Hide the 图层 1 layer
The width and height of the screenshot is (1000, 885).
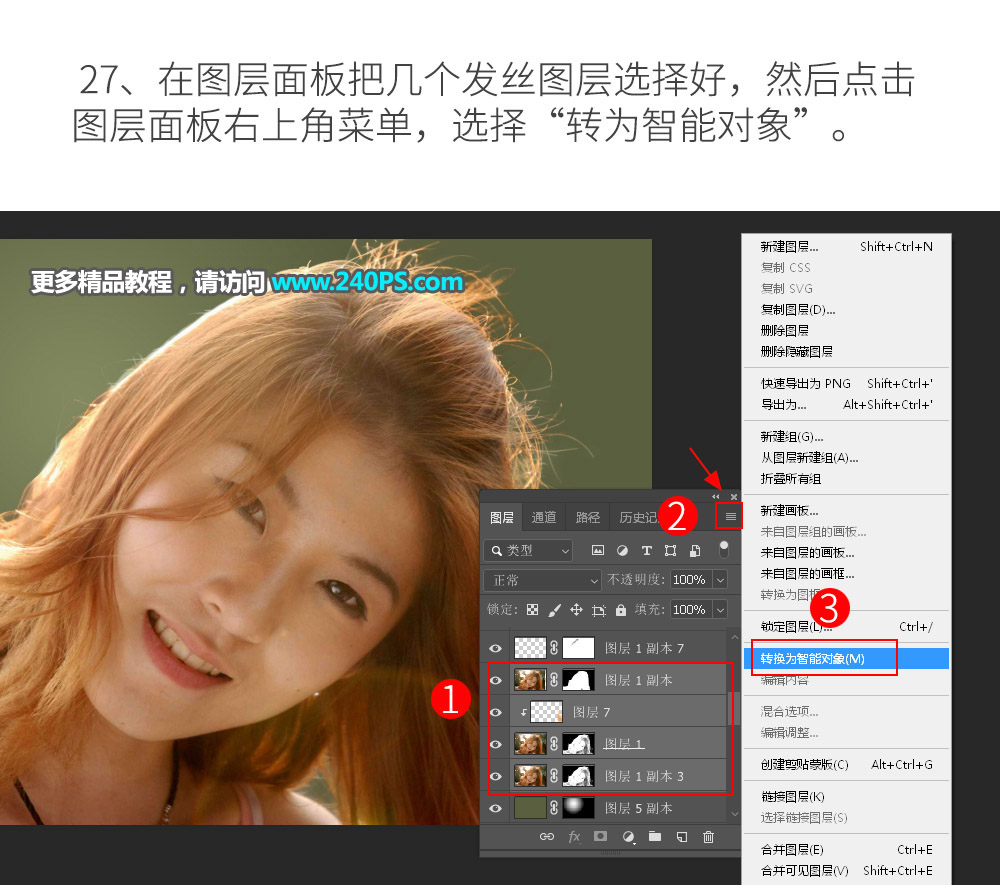click(496, 744)
